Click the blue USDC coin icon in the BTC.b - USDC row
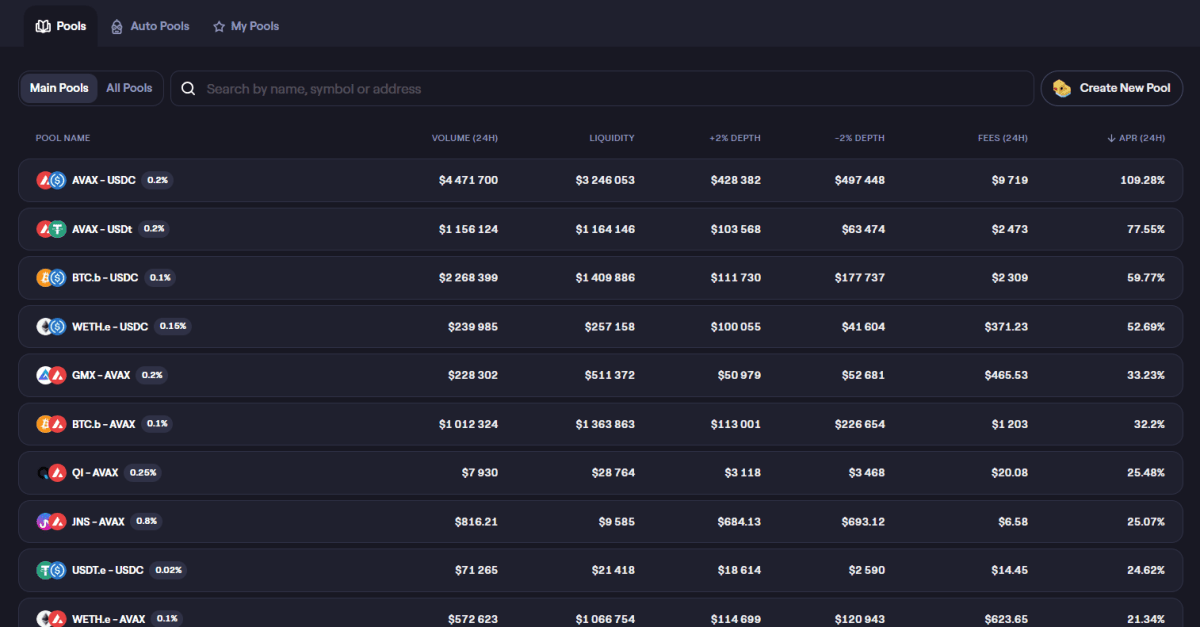The height and width of the screenshot is (627, 1200). pos(58,278)
